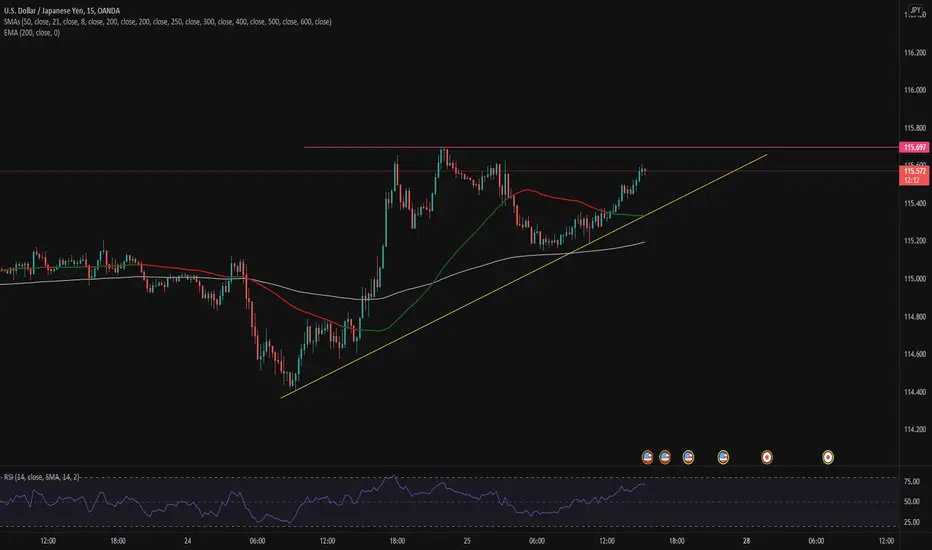
Task: Select the SMAs indicator legend line
Action: (x=168, y=21)
